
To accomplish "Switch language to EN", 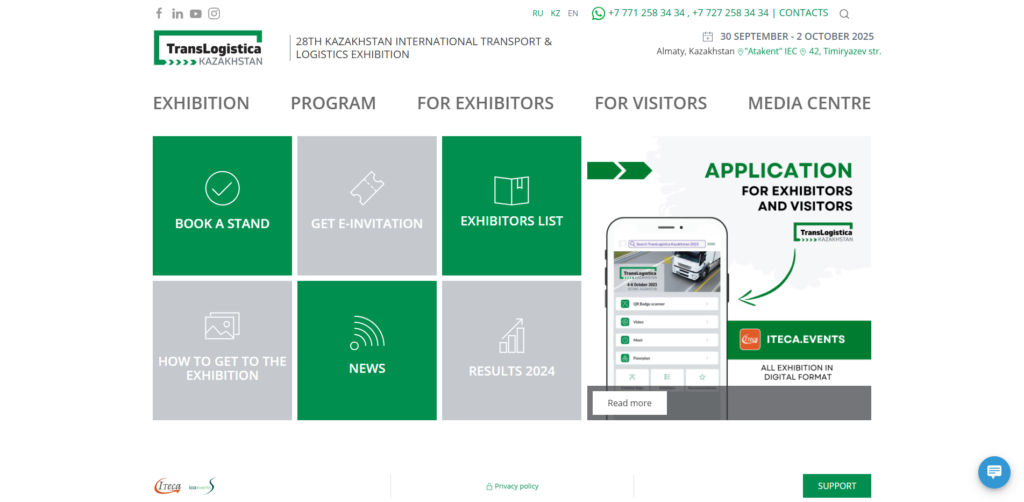I will coord(573,13).
